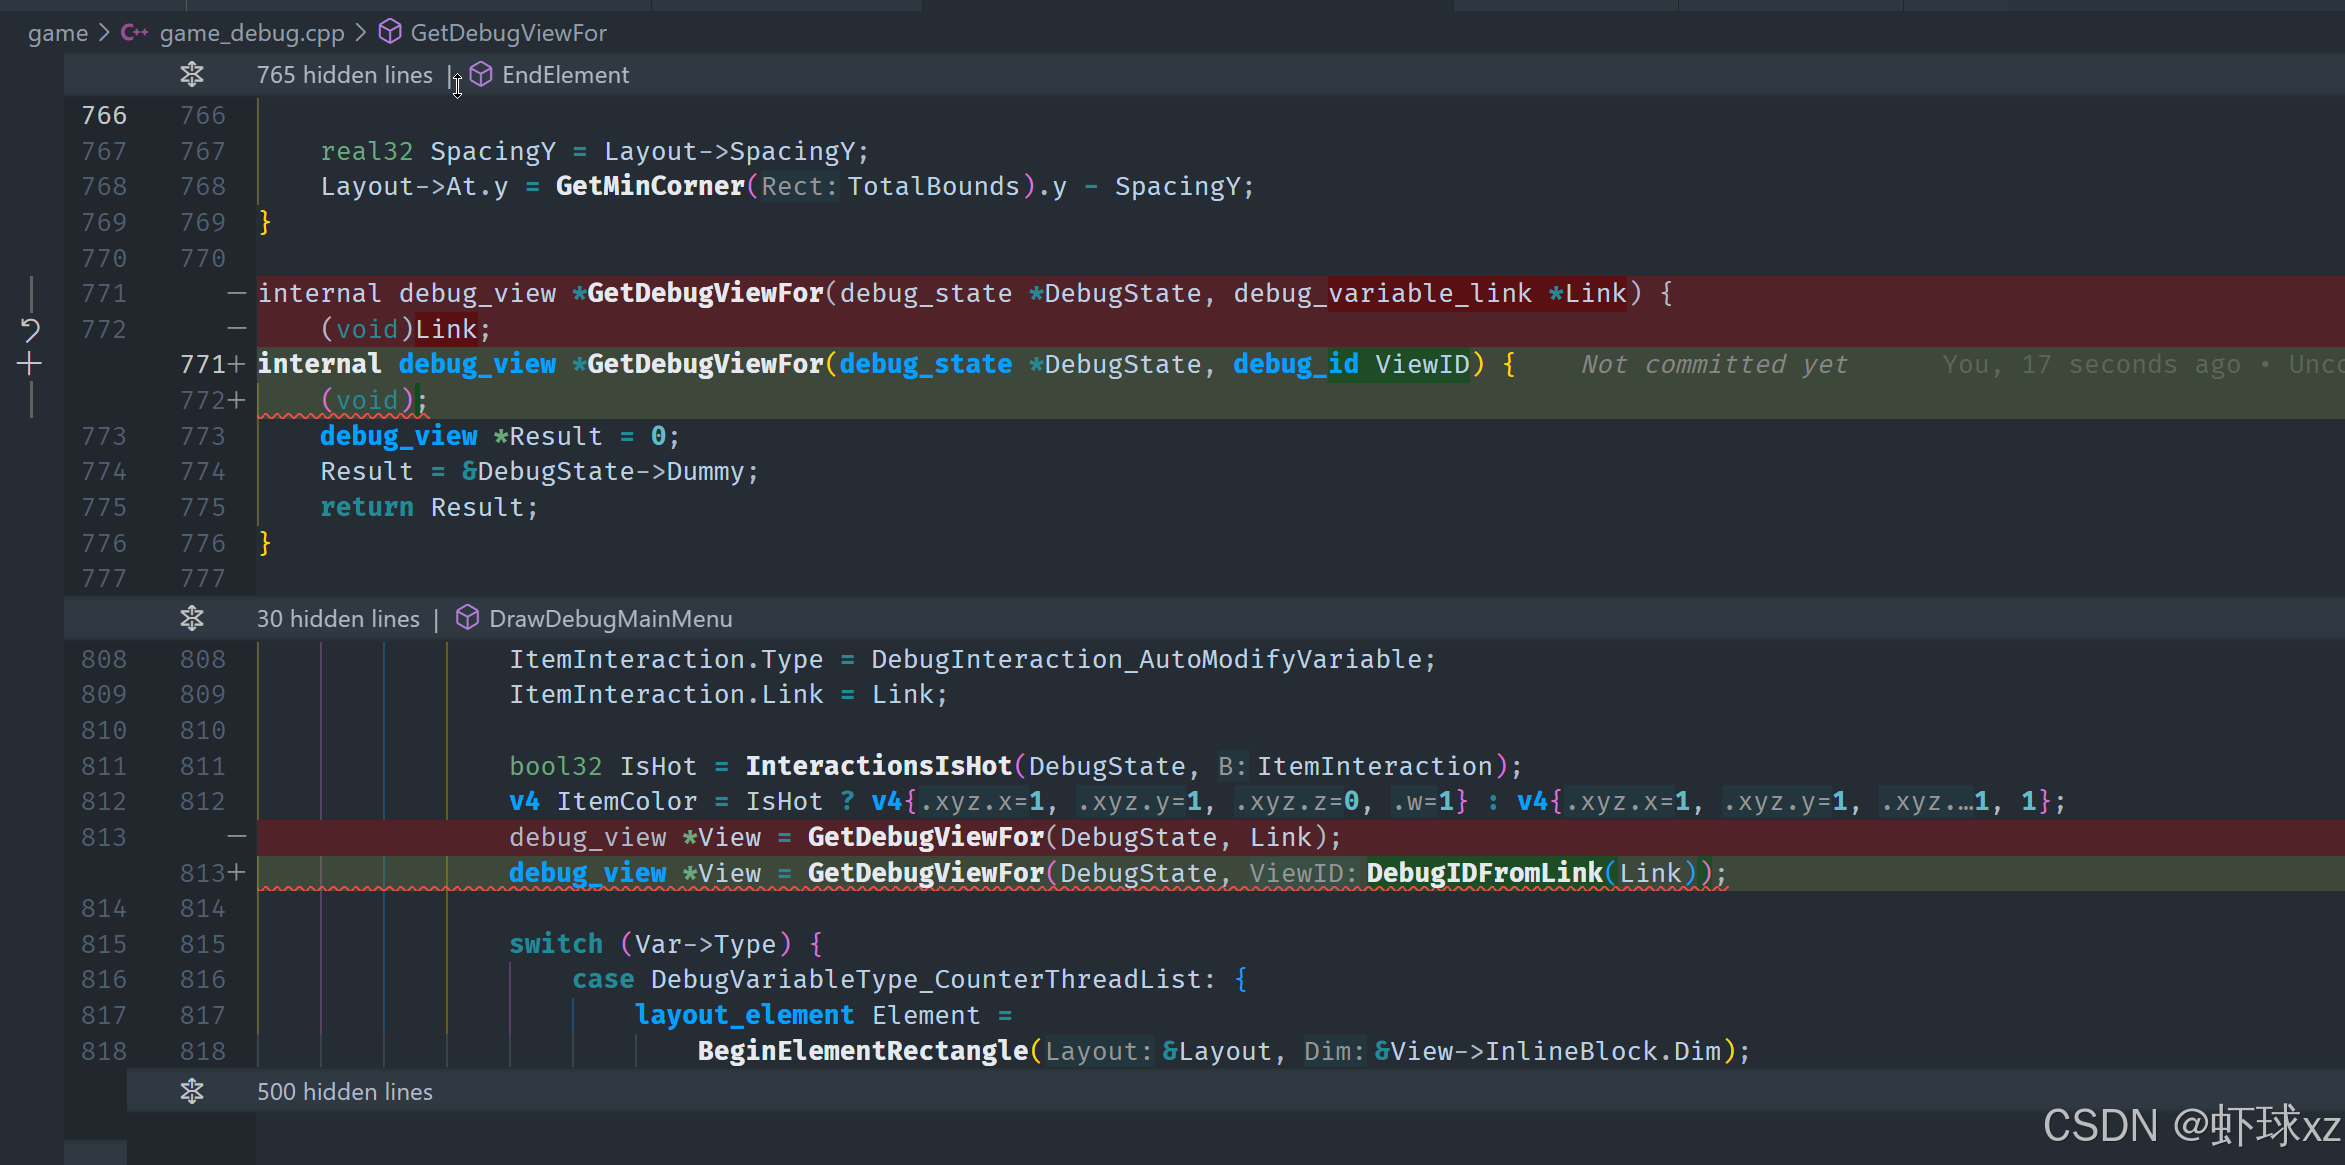Select the GetDebugViewFor breadcrumb symbol
The height and width of the screenshot is (1165, 2345).
pos(508,33)
